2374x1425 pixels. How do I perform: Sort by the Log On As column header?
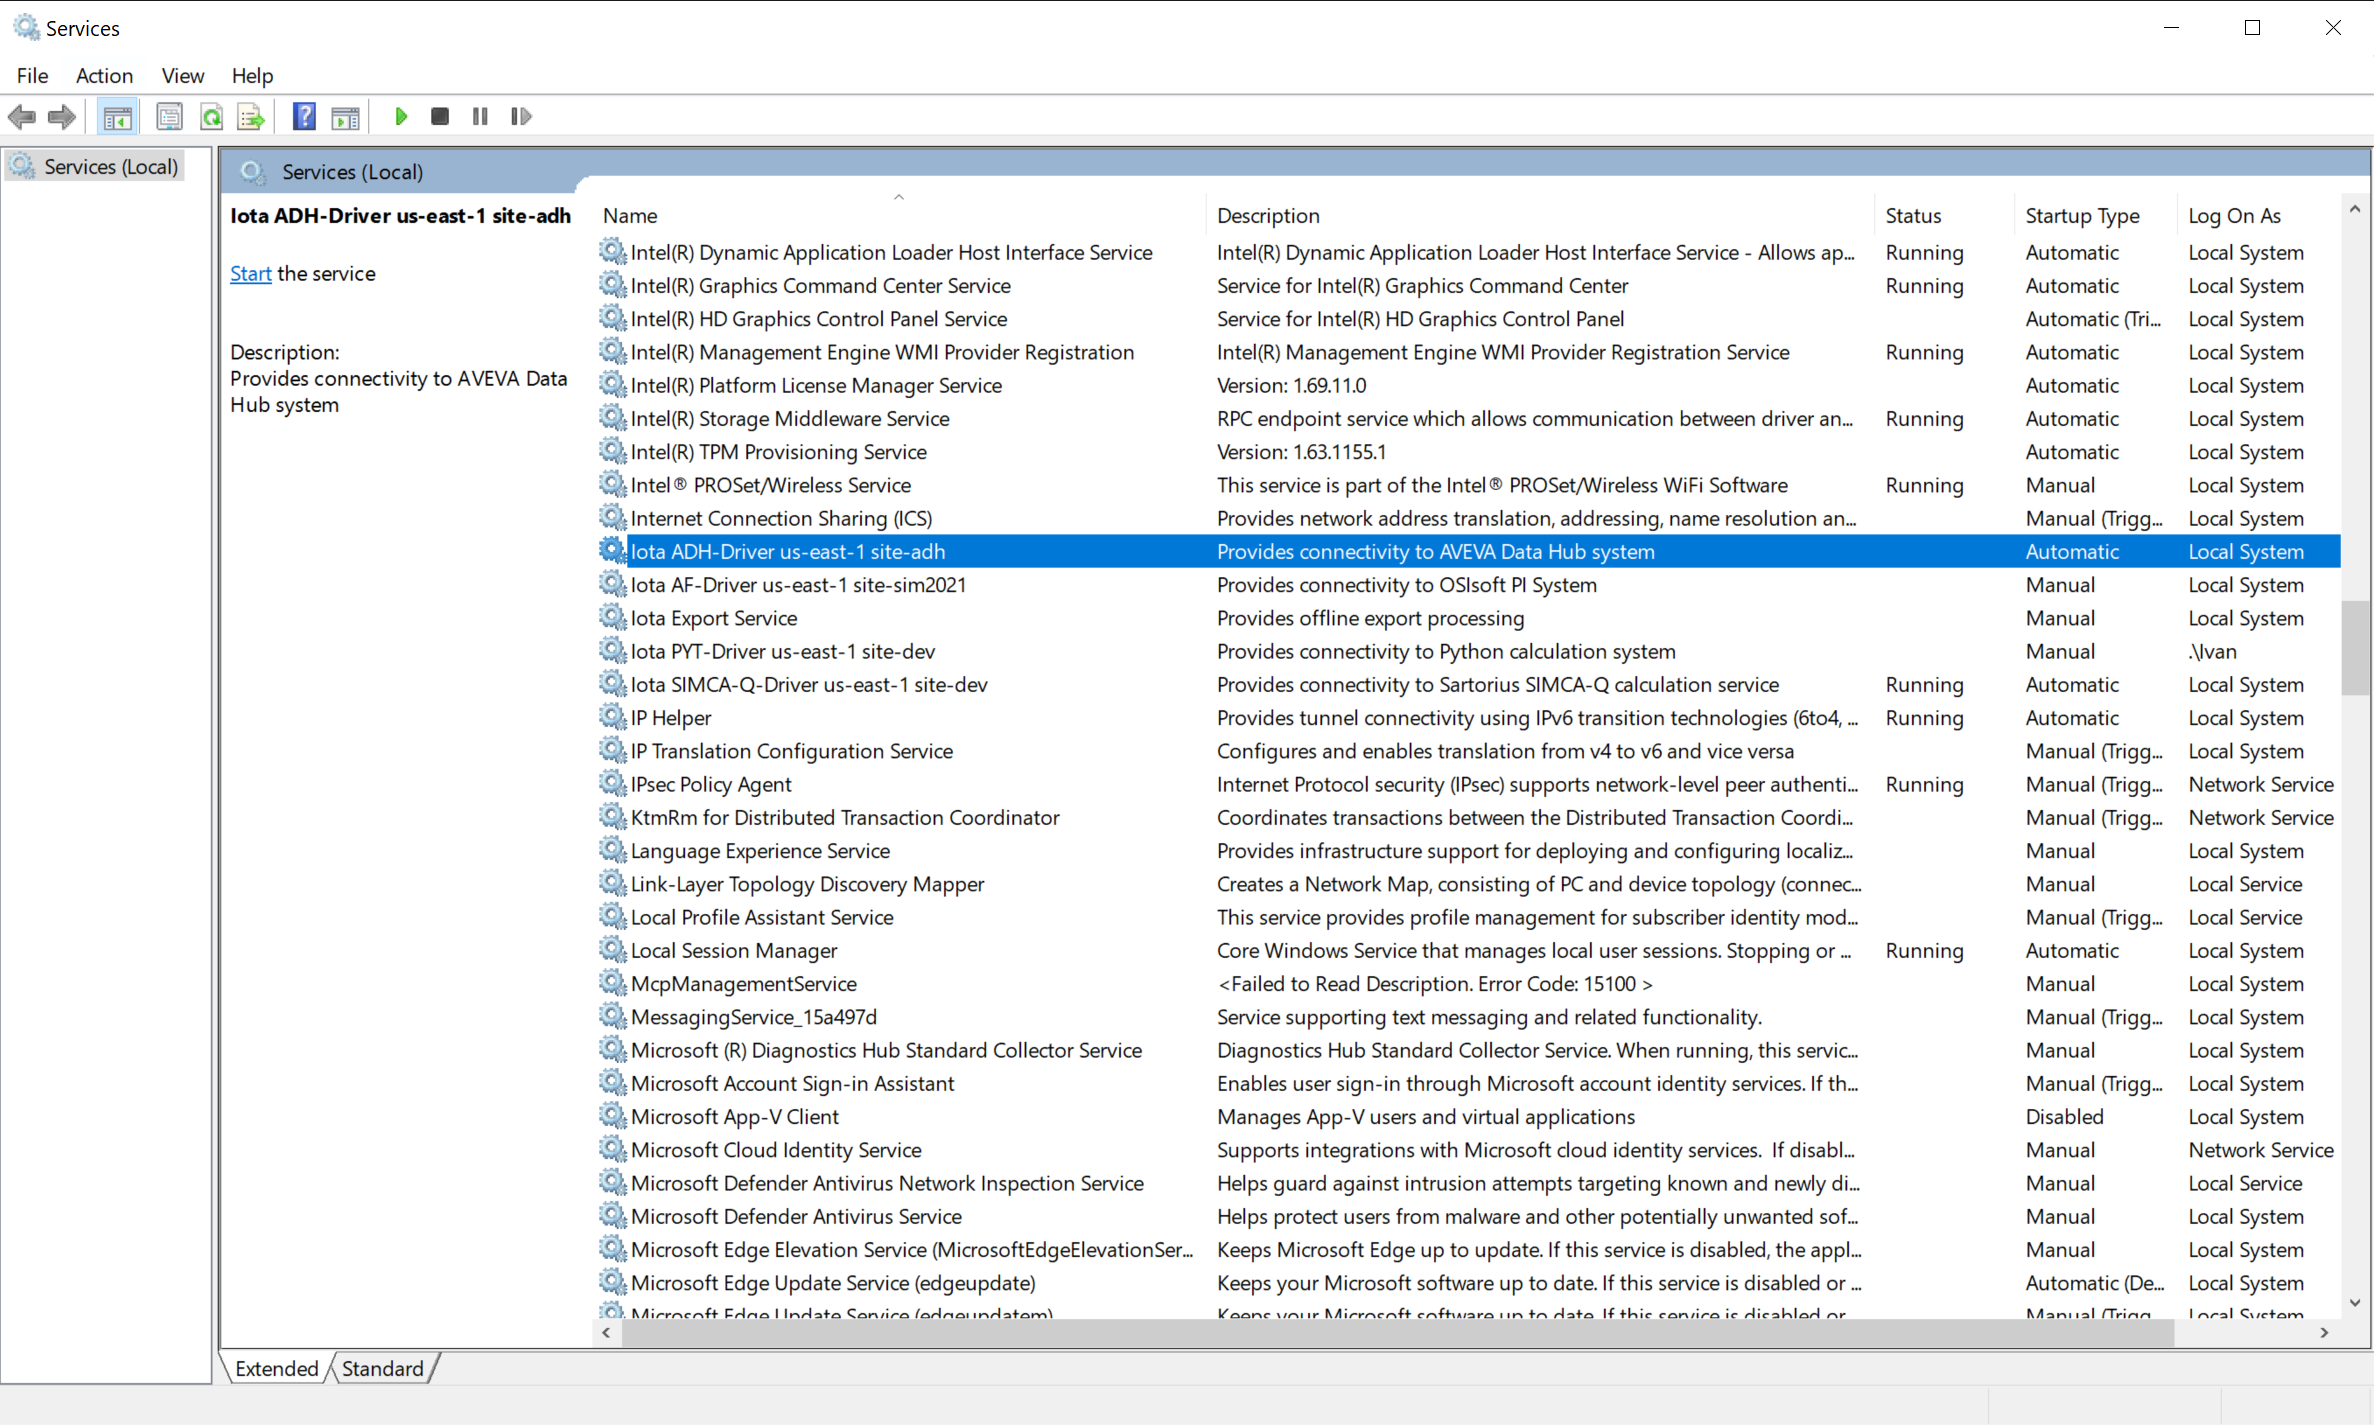pyautogui.click(x=2260, y=215)
